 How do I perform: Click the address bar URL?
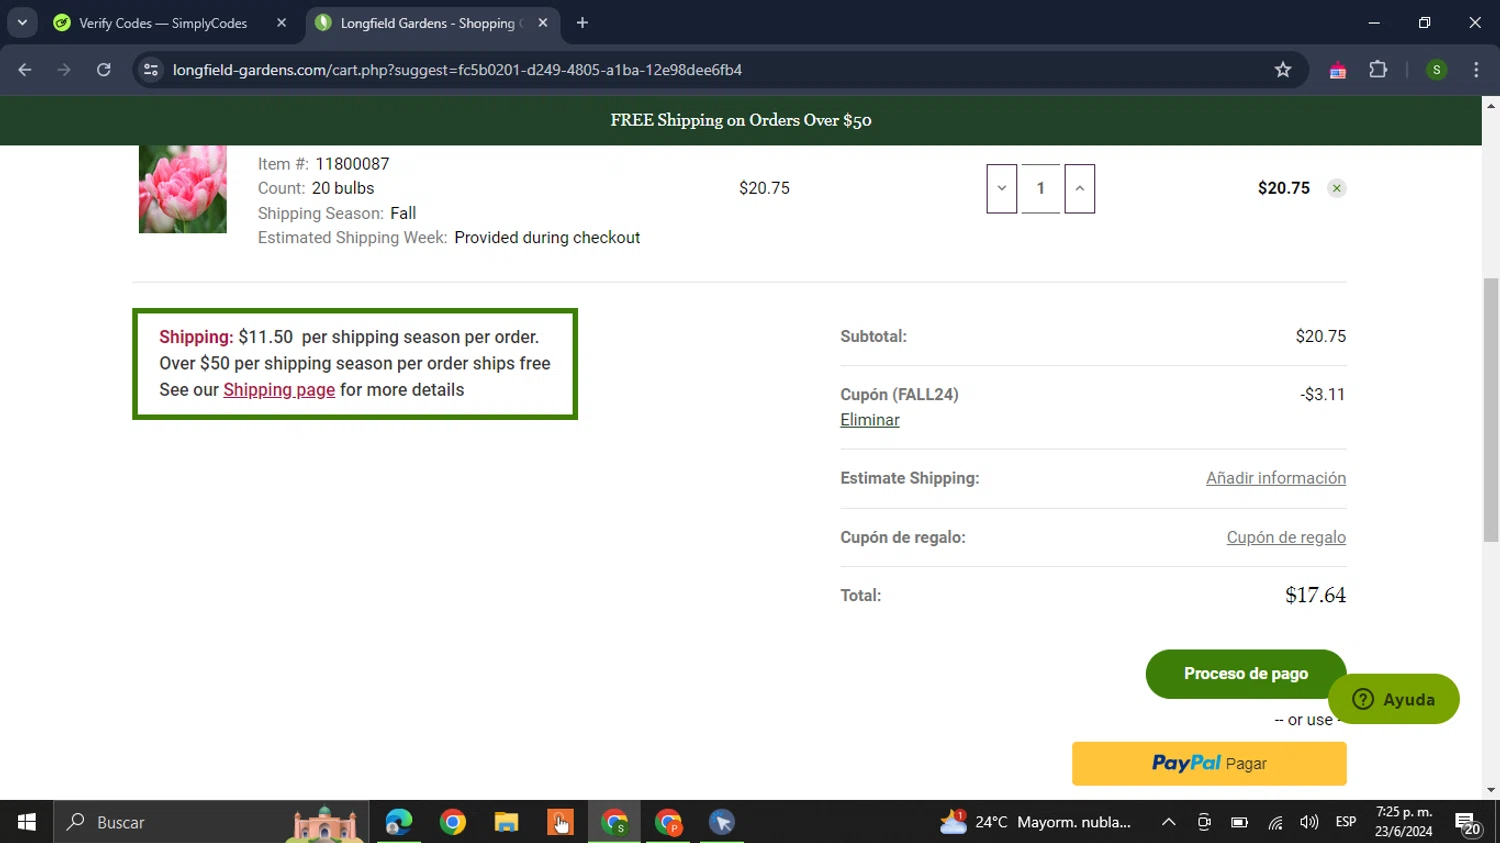457,70
